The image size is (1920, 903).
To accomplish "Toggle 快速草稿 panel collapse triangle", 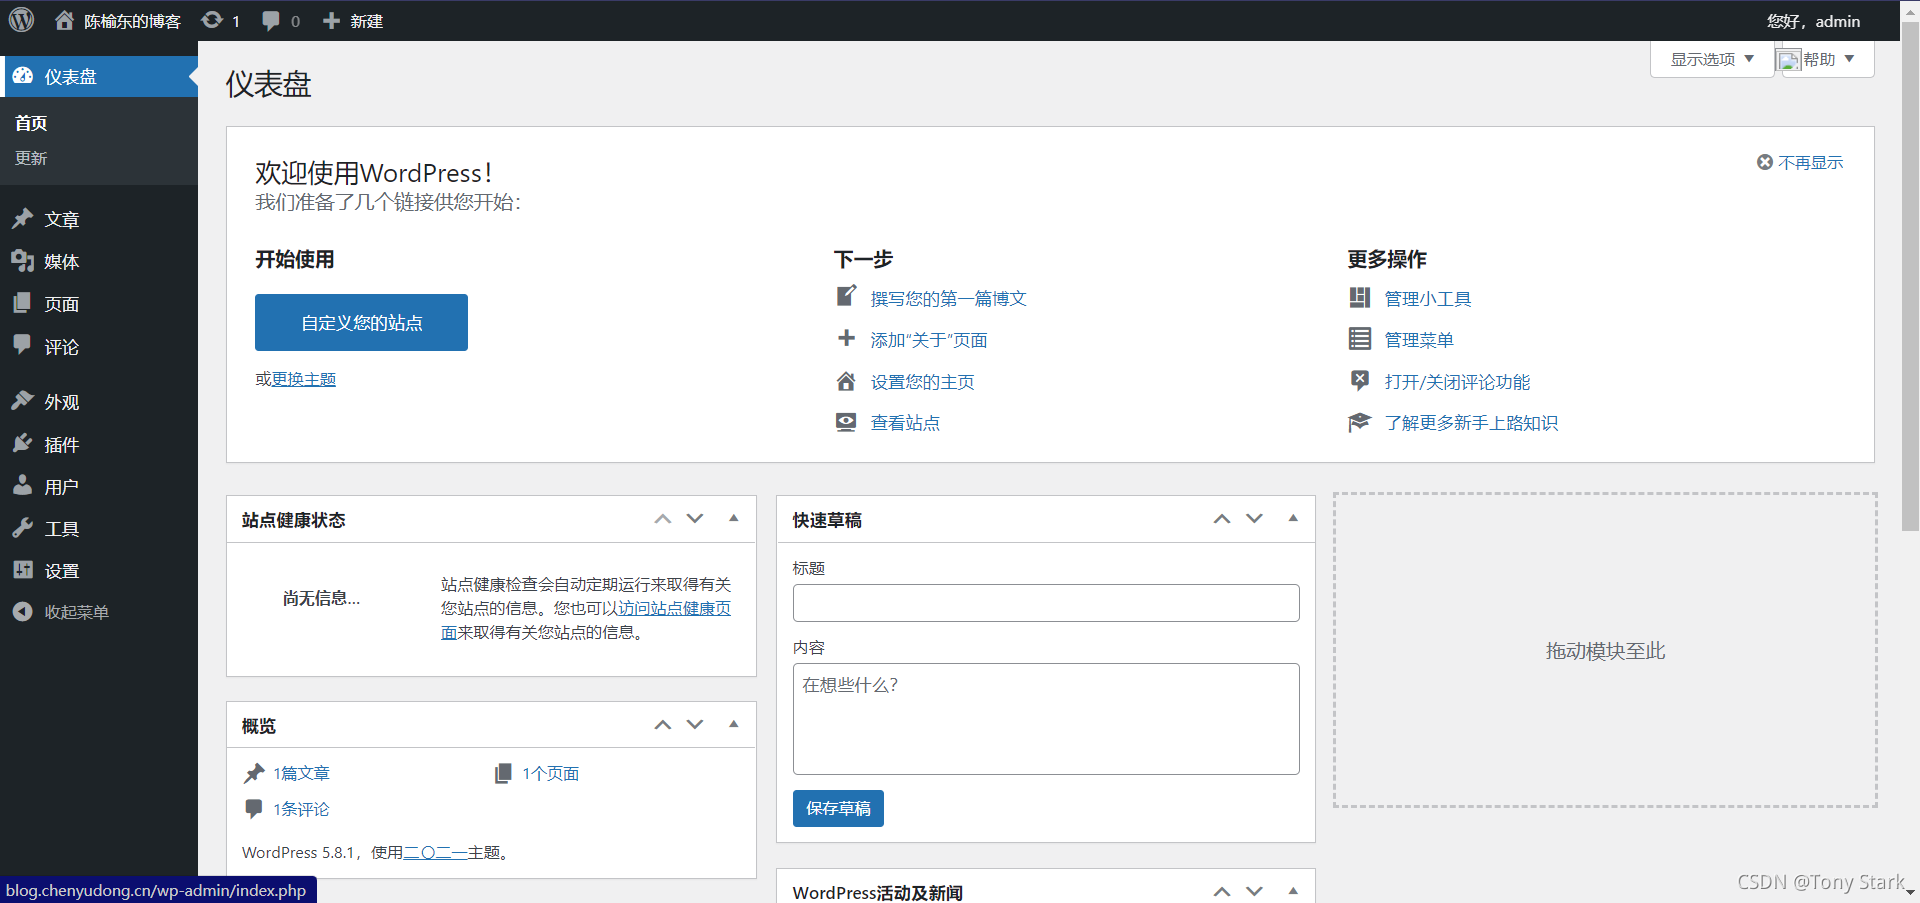I will pos(1293,518).
